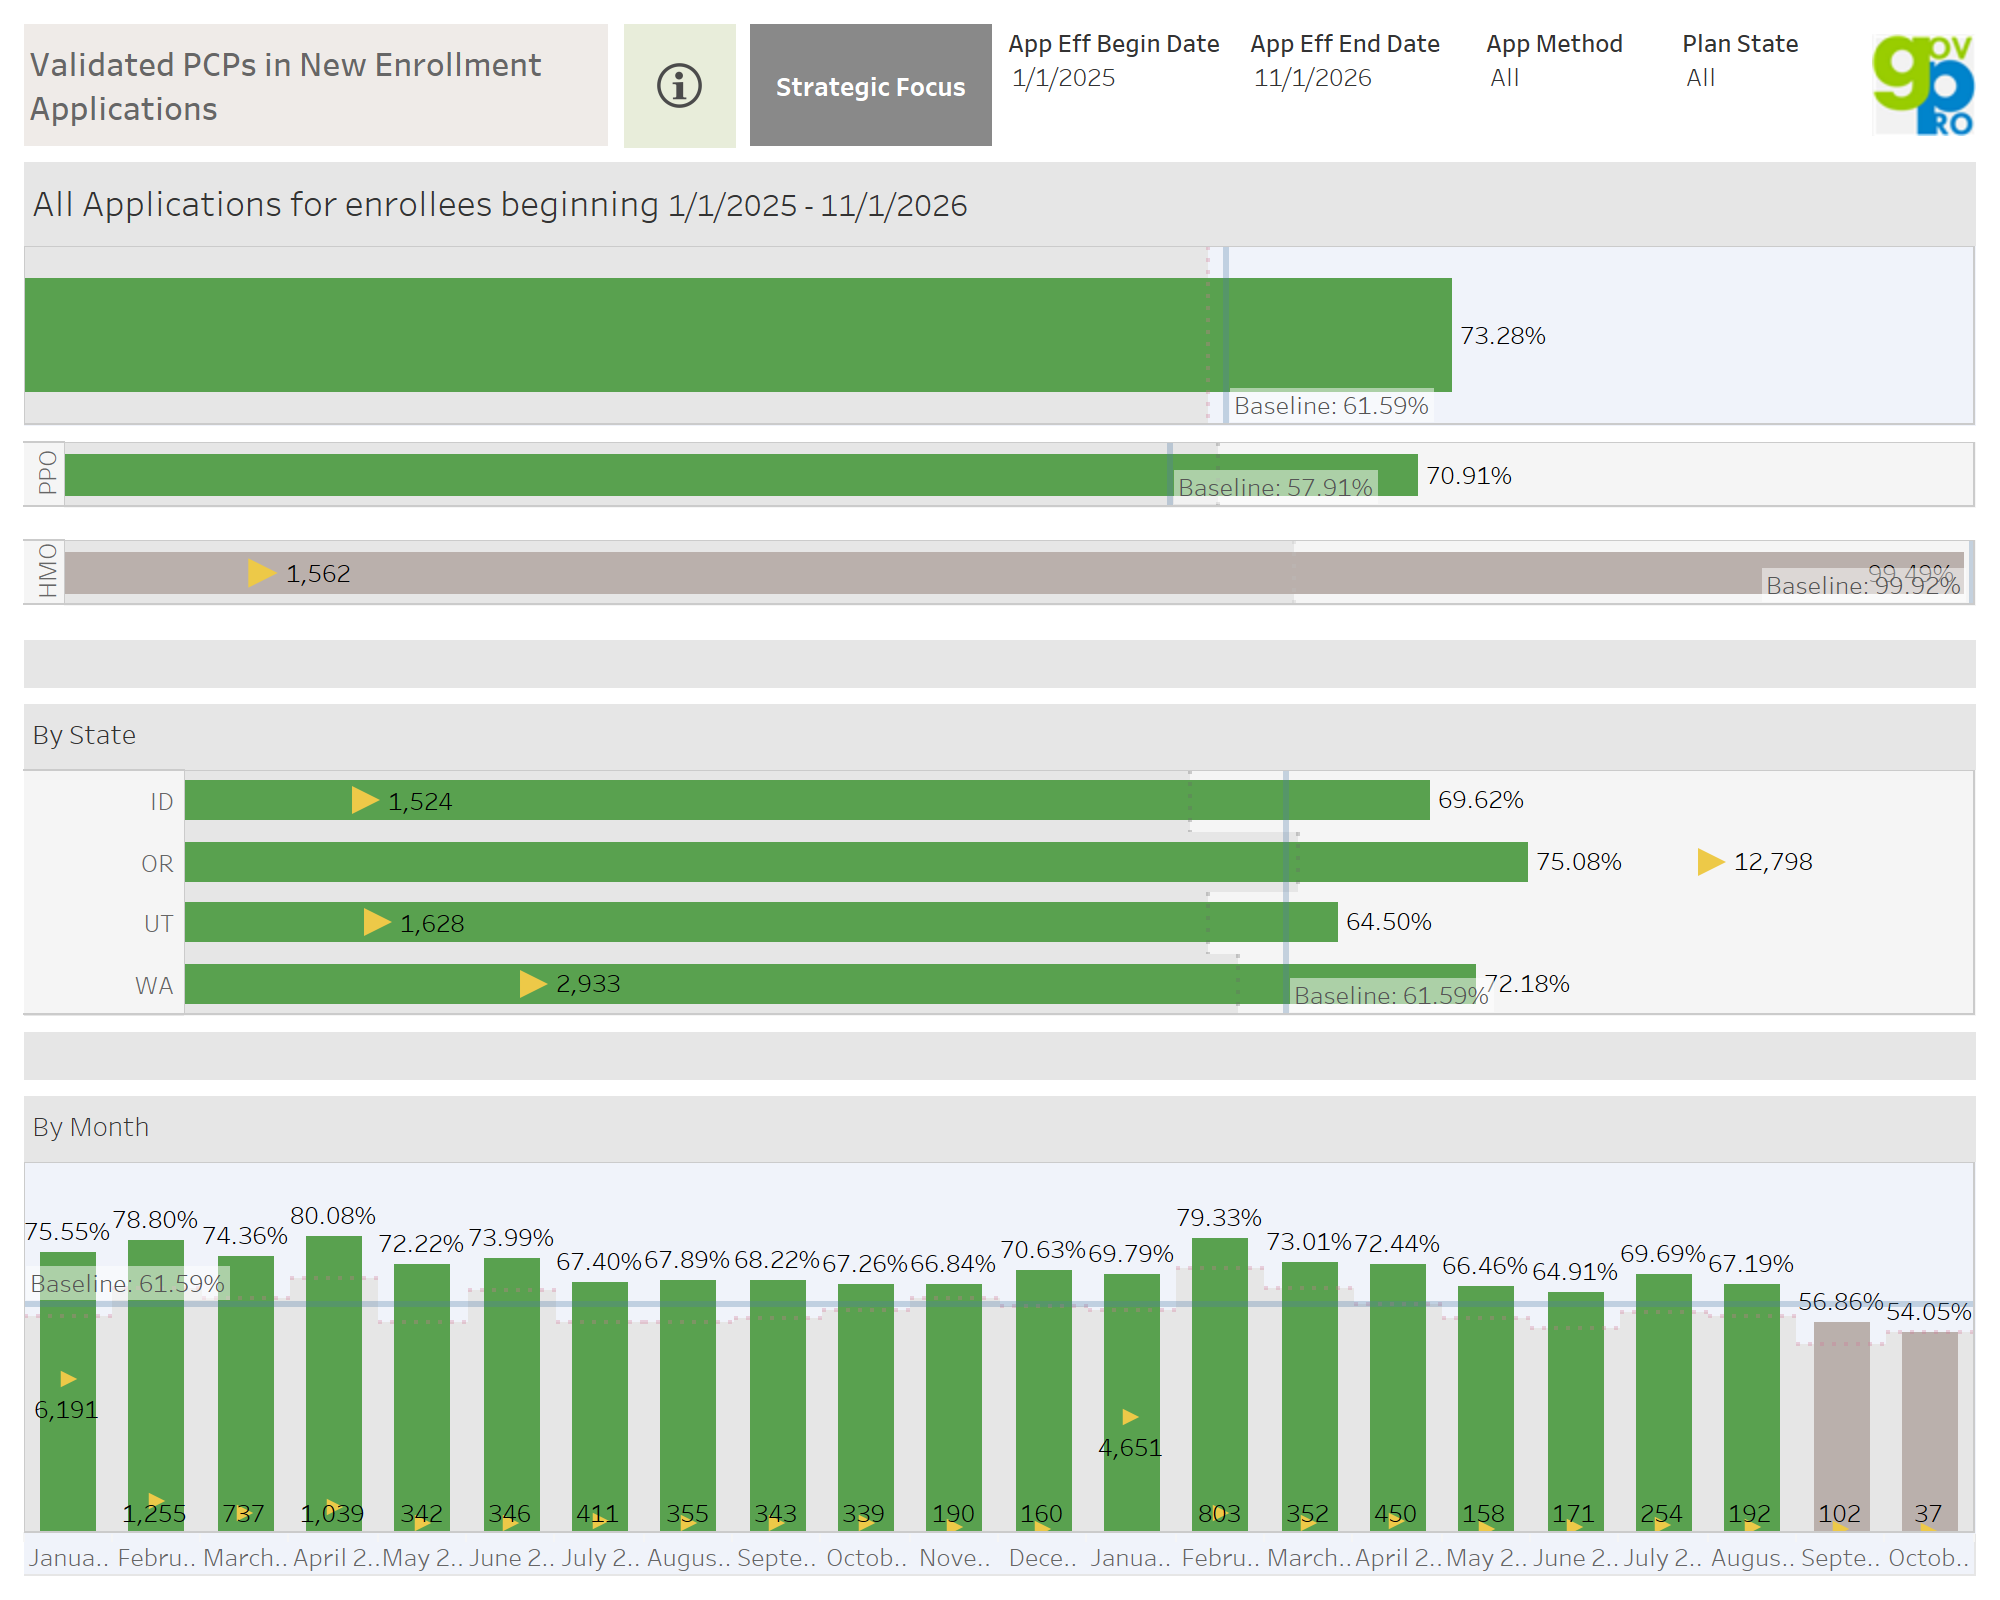Select the monthly bar labeled 80.08%
2000x1600 pixels.
tap(334, 1384)
